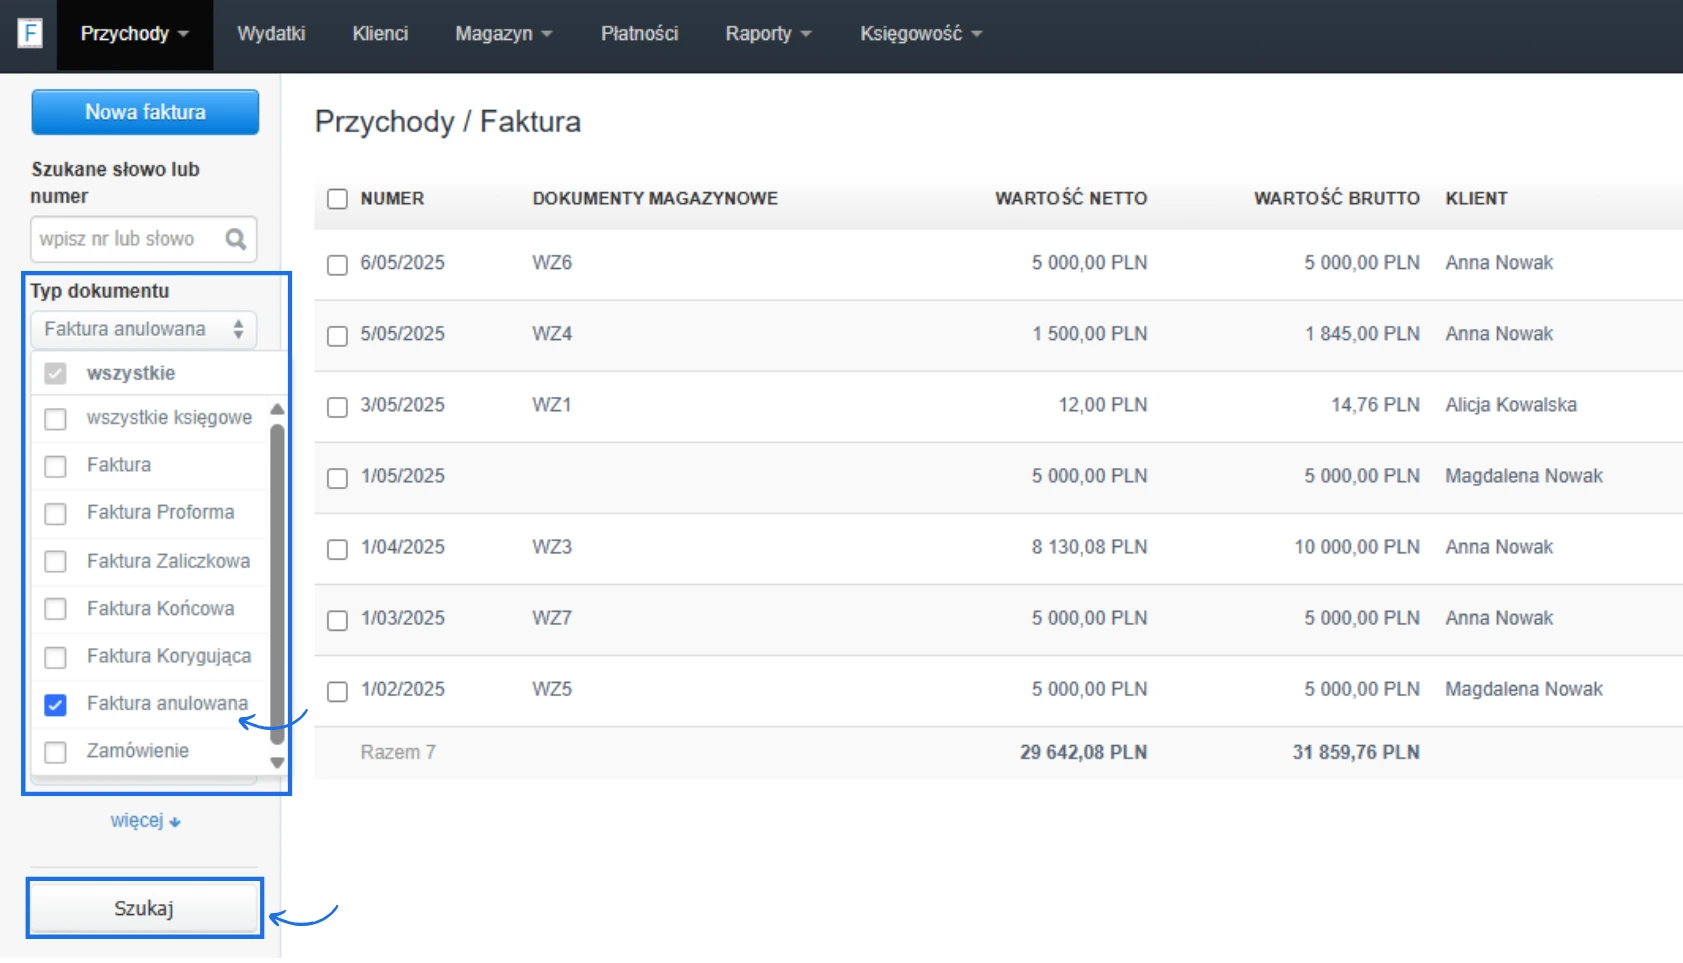Tick checkbox for invoice 6/05/2025
Viewport: 1683px width, 963px height.
(338, 264)
